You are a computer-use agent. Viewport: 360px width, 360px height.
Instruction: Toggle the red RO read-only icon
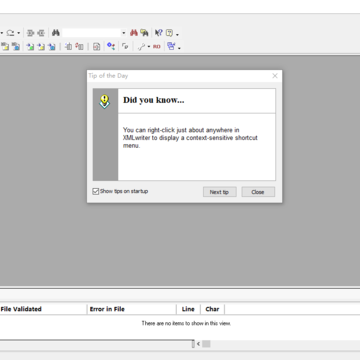click(x=157, y=46)
